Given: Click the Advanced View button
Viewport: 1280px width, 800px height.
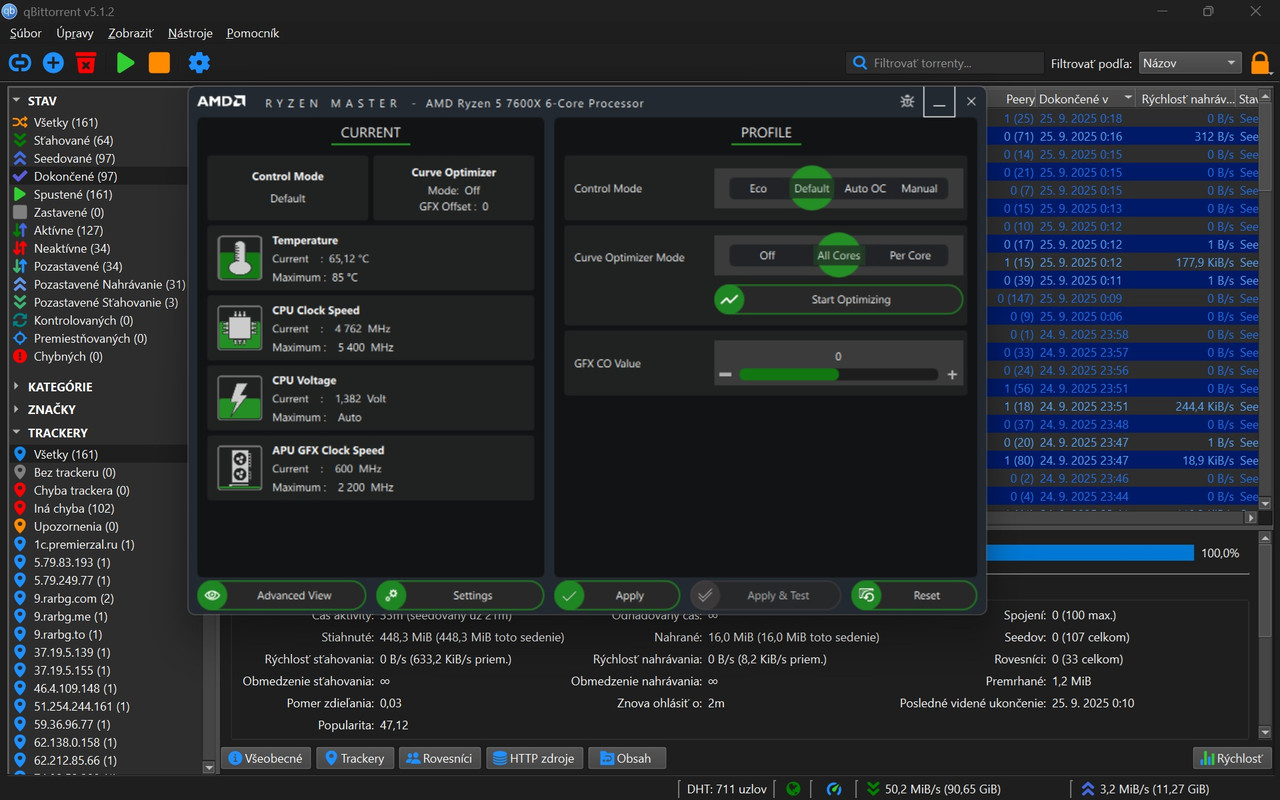Looking at the screenshot, I should tap(280, 595).
